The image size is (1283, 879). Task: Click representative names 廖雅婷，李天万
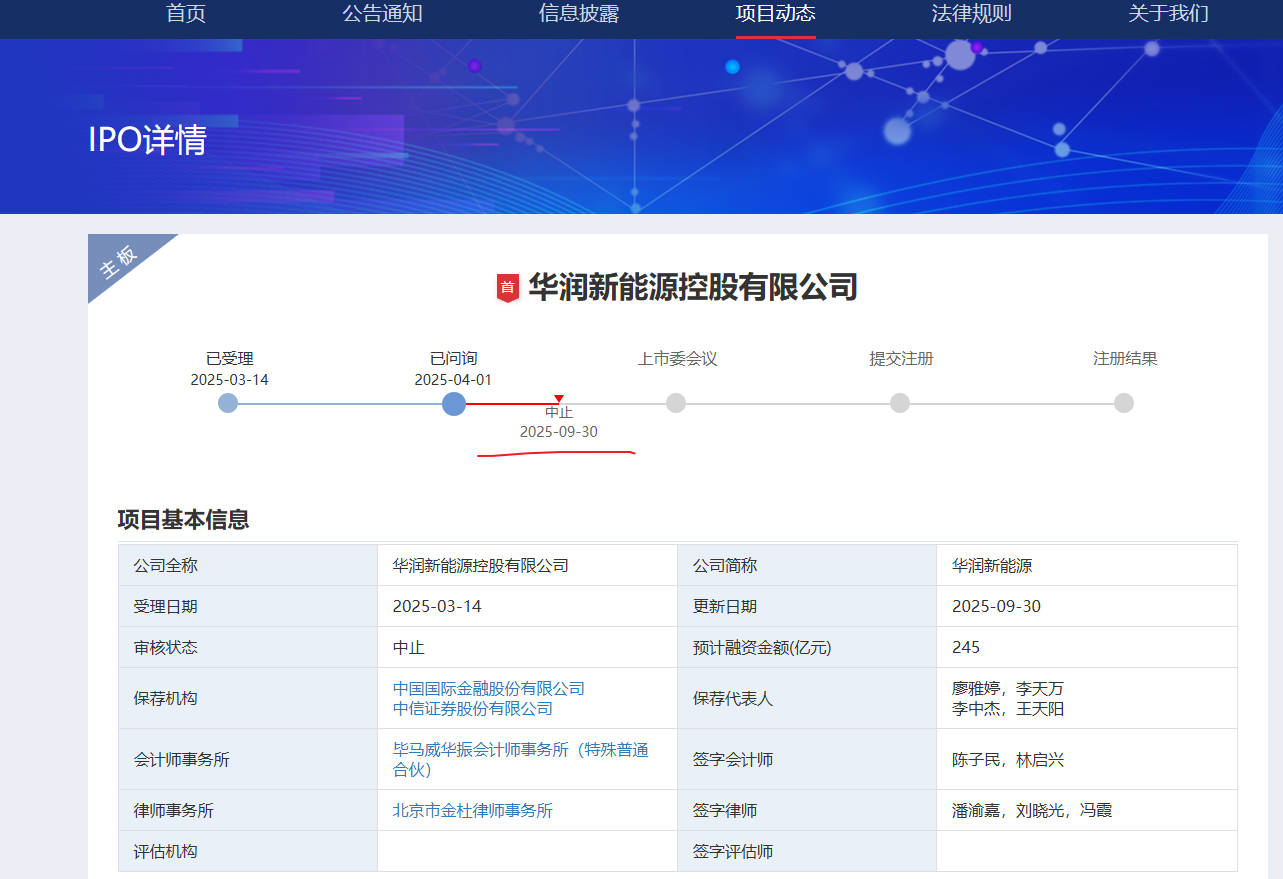tap(1008, 688)
